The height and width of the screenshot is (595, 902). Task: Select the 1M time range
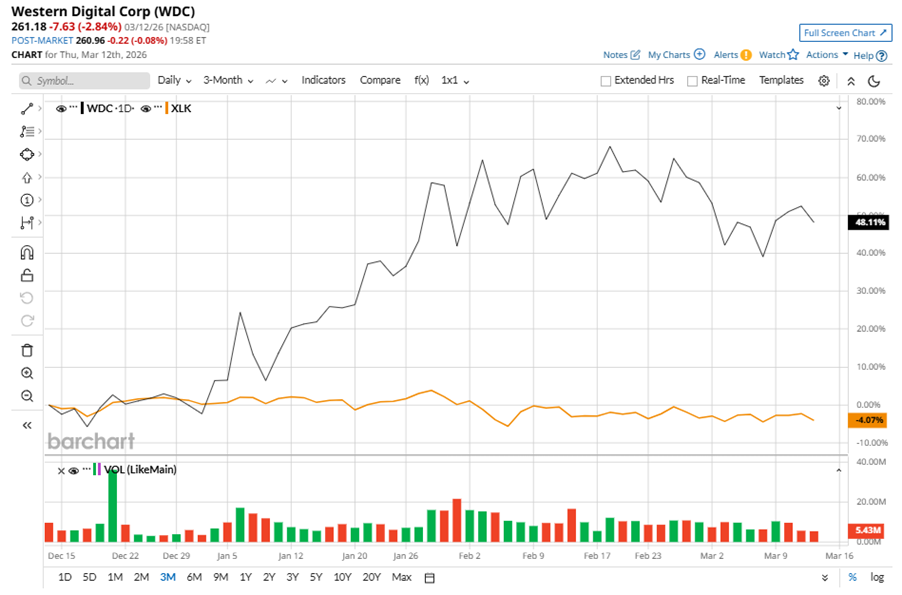point(115,577)
